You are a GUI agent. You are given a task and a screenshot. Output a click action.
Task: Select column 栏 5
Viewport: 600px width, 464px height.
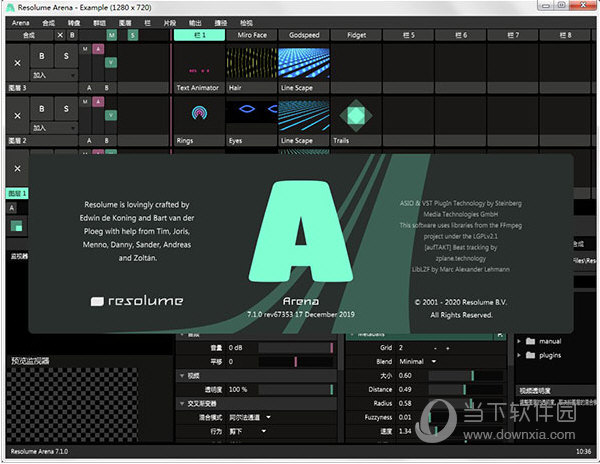tap(409, 35)
